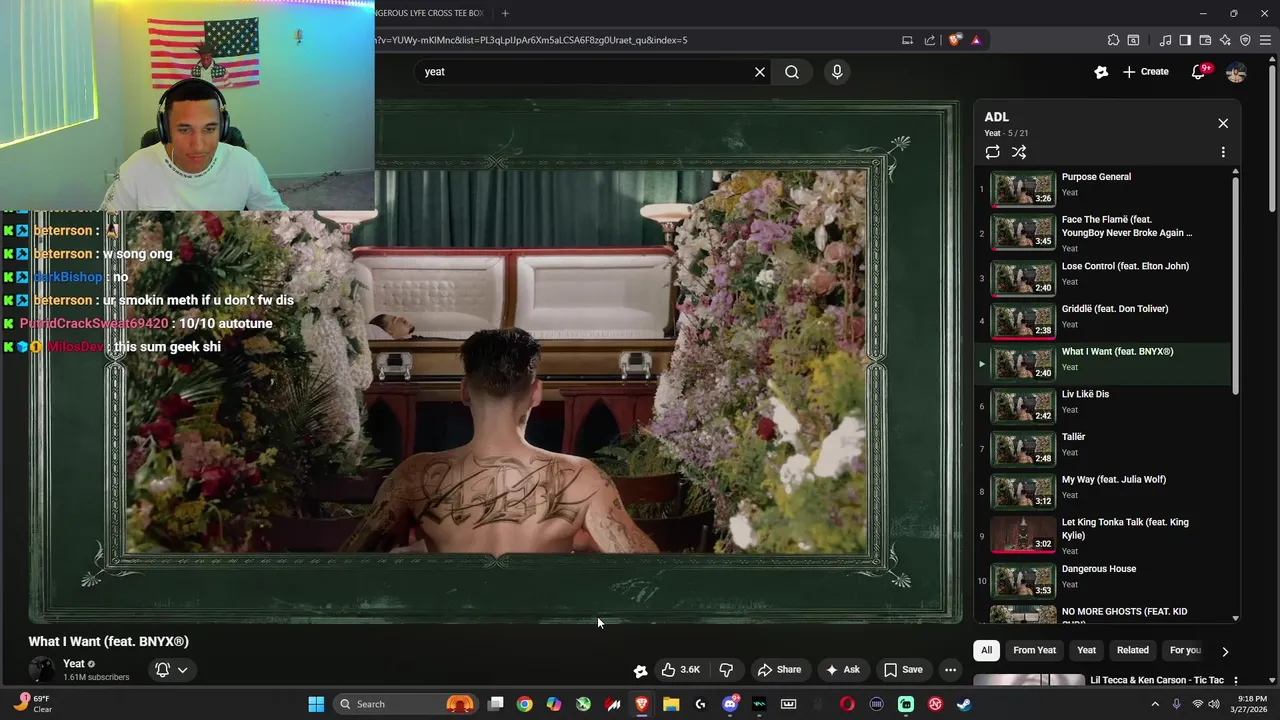This screenshot has height=720, width=1280.
Task: Open browser extensions puzzle icon
Action: (x=1113, y=40)
